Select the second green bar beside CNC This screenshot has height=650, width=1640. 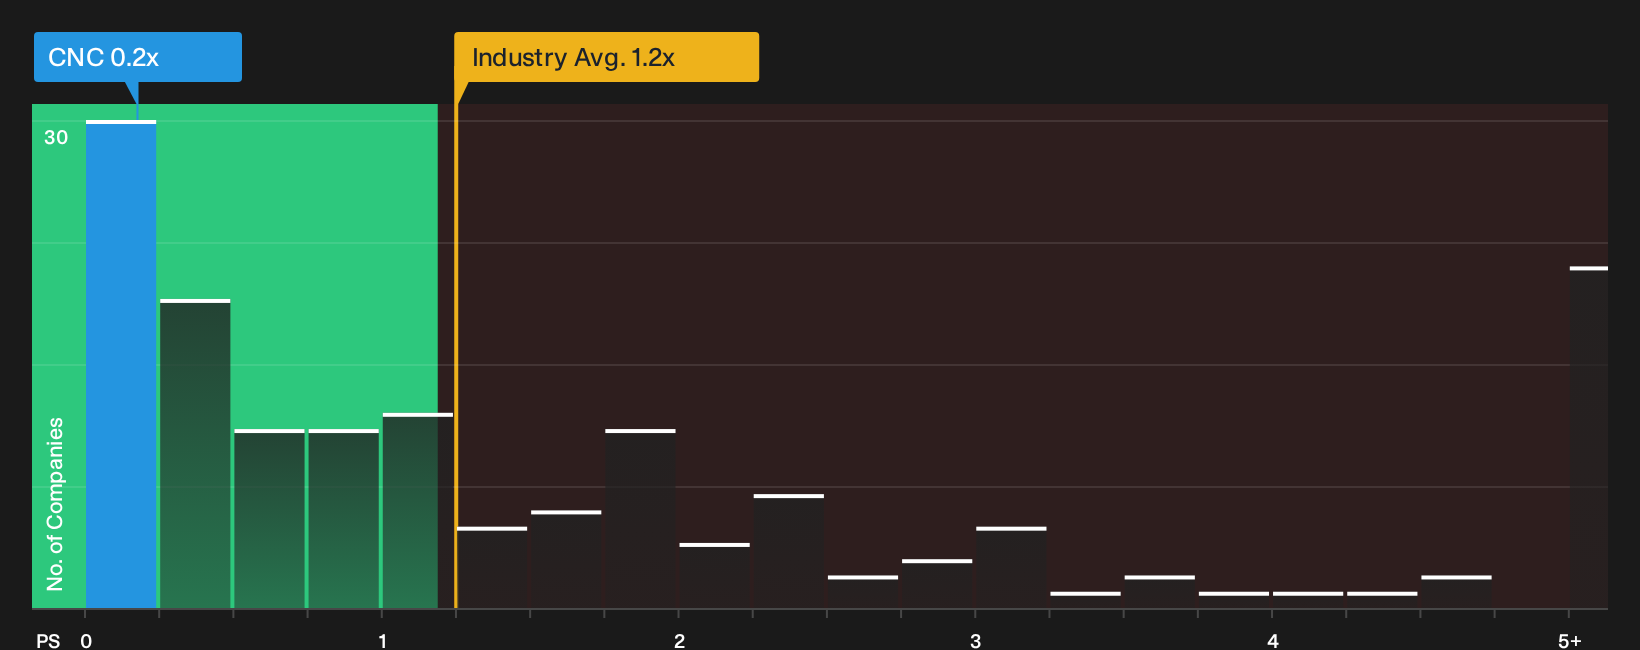195,454
